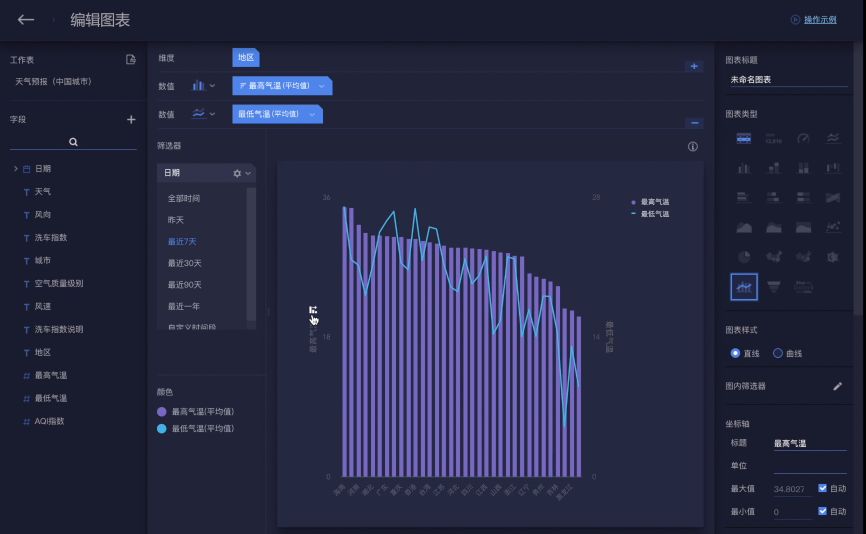Click the chart info icon
Viewport: 866px width, 534px height.
coord(693,146)
